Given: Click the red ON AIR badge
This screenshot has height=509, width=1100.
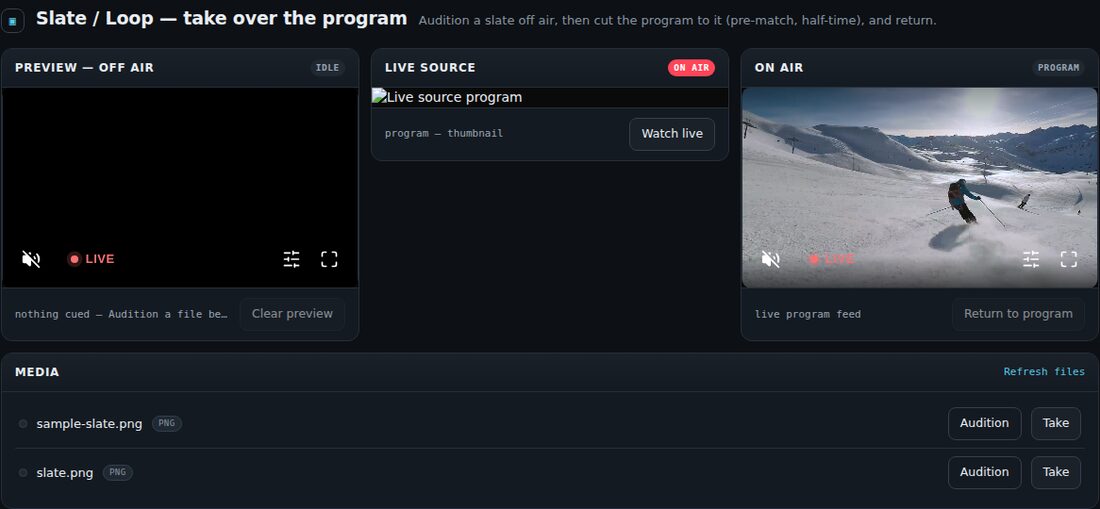Looking at the screenshot, I should [691, 68].
